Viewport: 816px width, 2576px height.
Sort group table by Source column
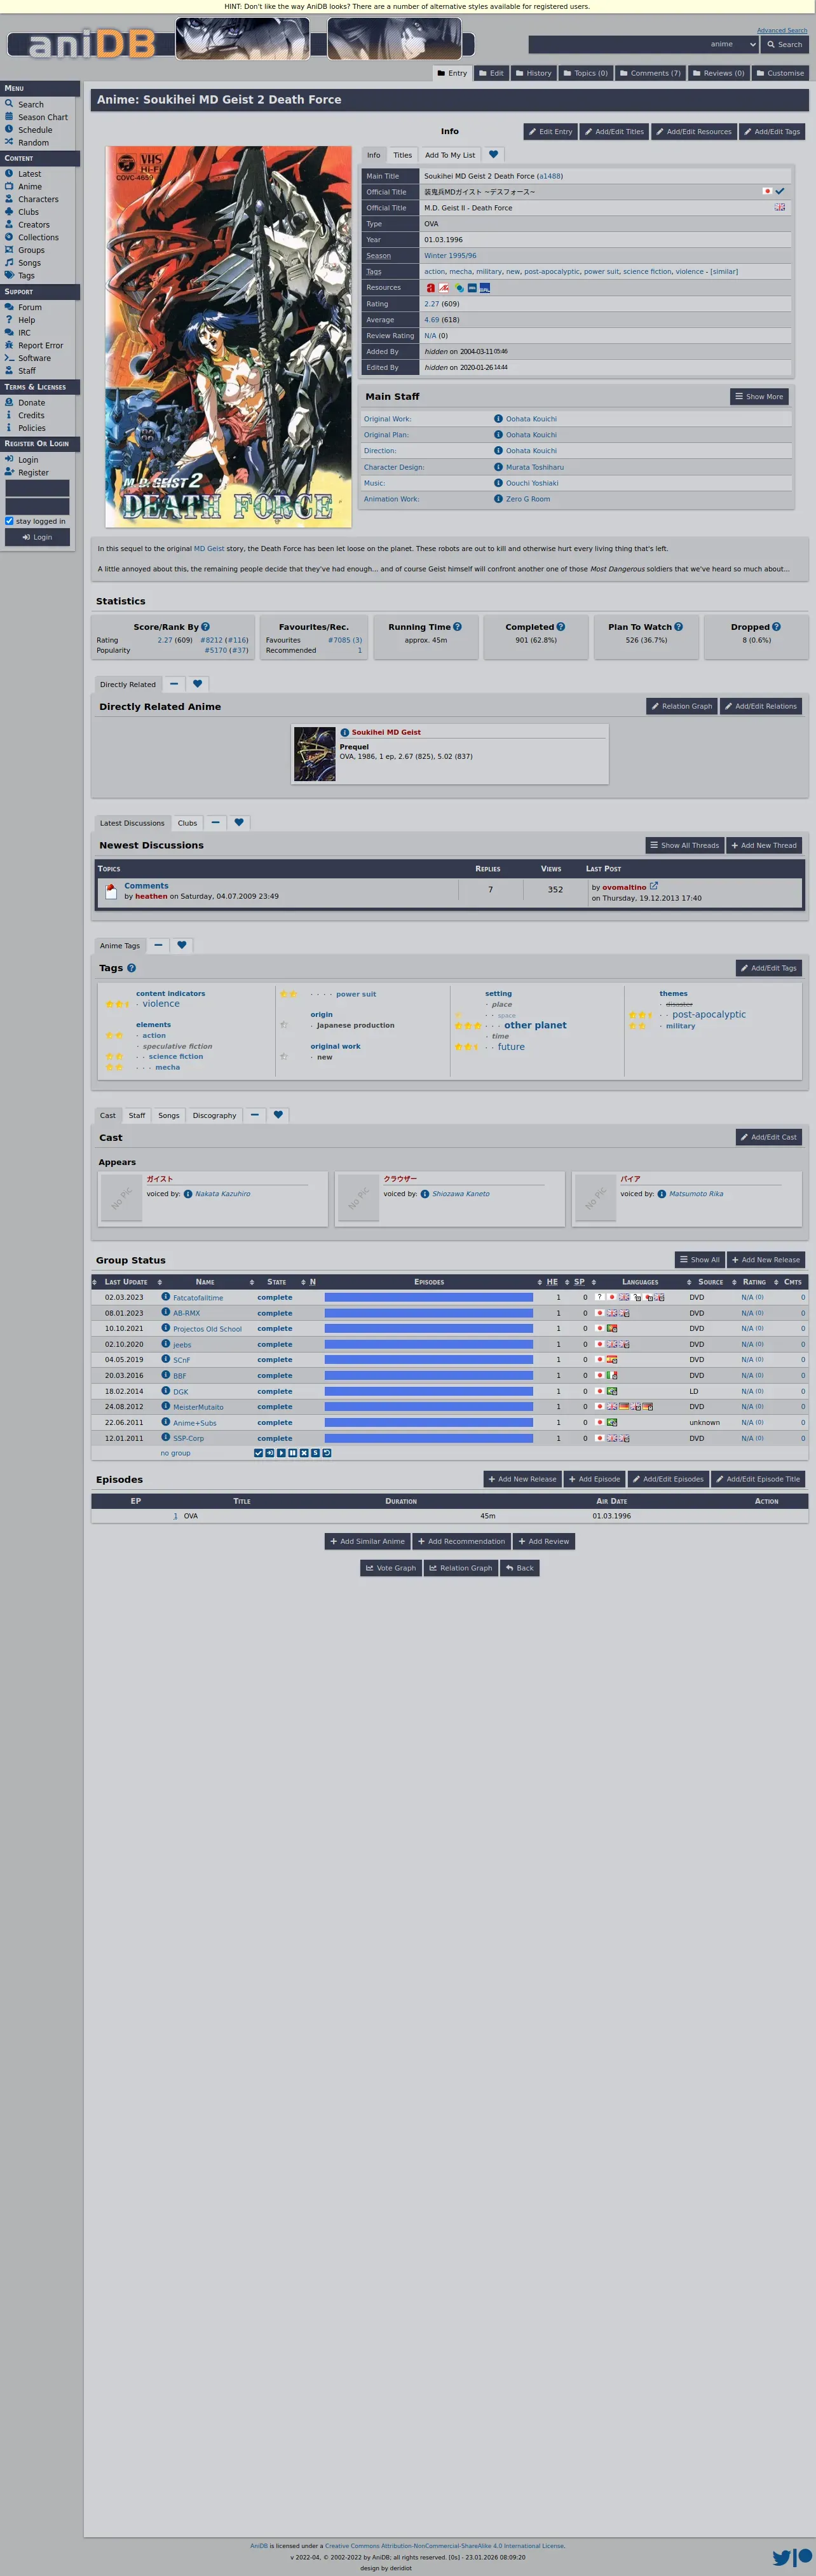tap(710, 1282)
